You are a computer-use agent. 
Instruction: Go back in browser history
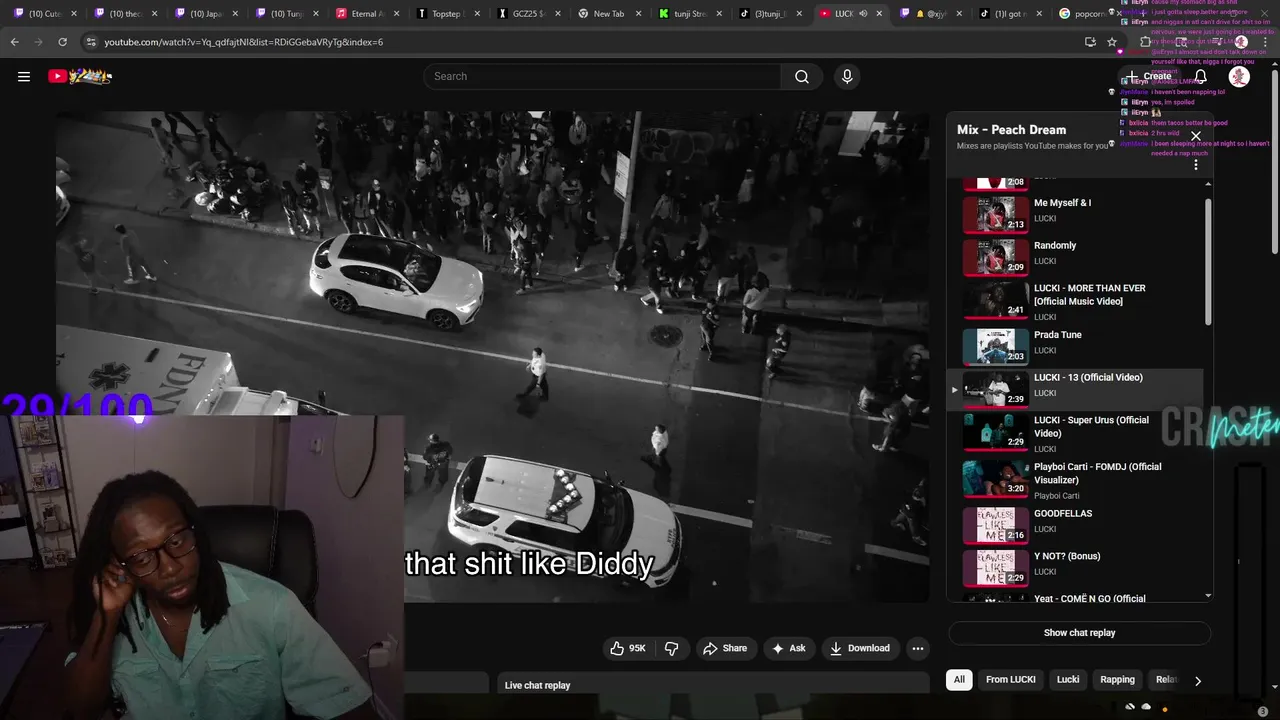pos(14,42)
